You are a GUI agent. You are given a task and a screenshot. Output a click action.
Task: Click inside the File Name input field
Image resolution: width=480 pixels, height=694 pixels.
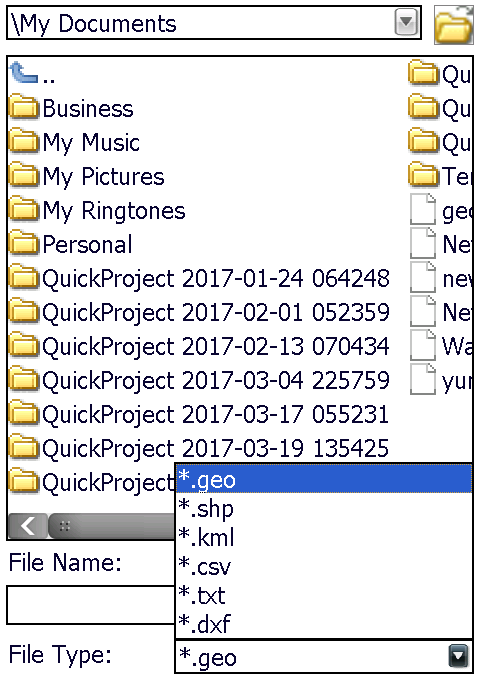91,605
